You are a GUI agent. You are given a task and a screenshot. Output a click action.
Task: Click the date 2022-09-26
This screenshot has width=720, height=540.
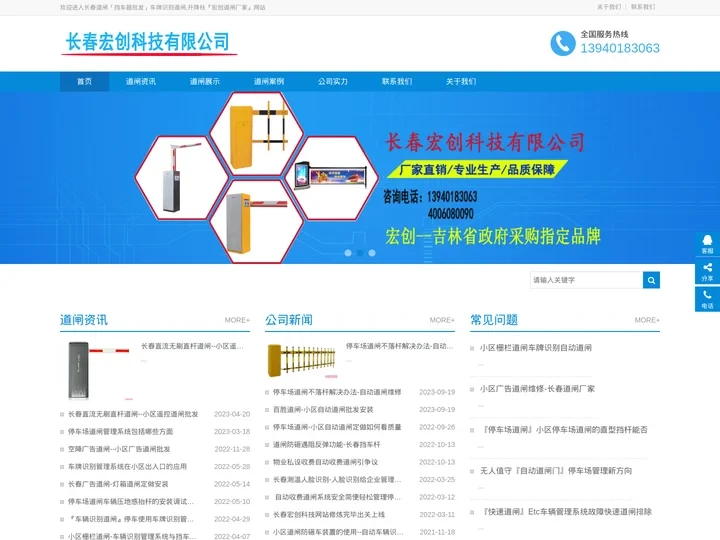[437, 427]
